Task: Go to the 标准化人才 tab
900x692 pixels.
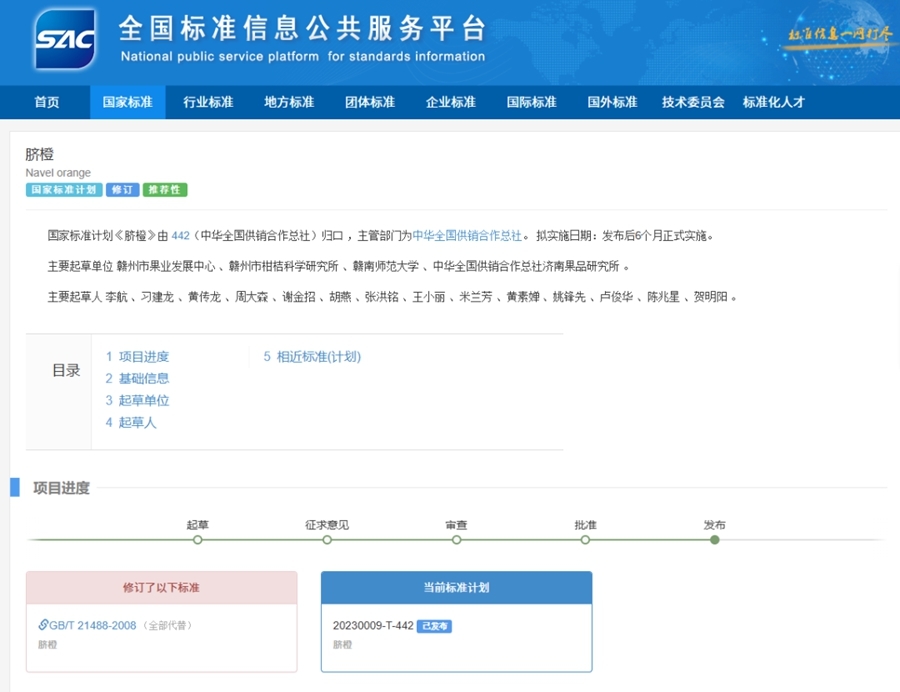Action: 774,102
